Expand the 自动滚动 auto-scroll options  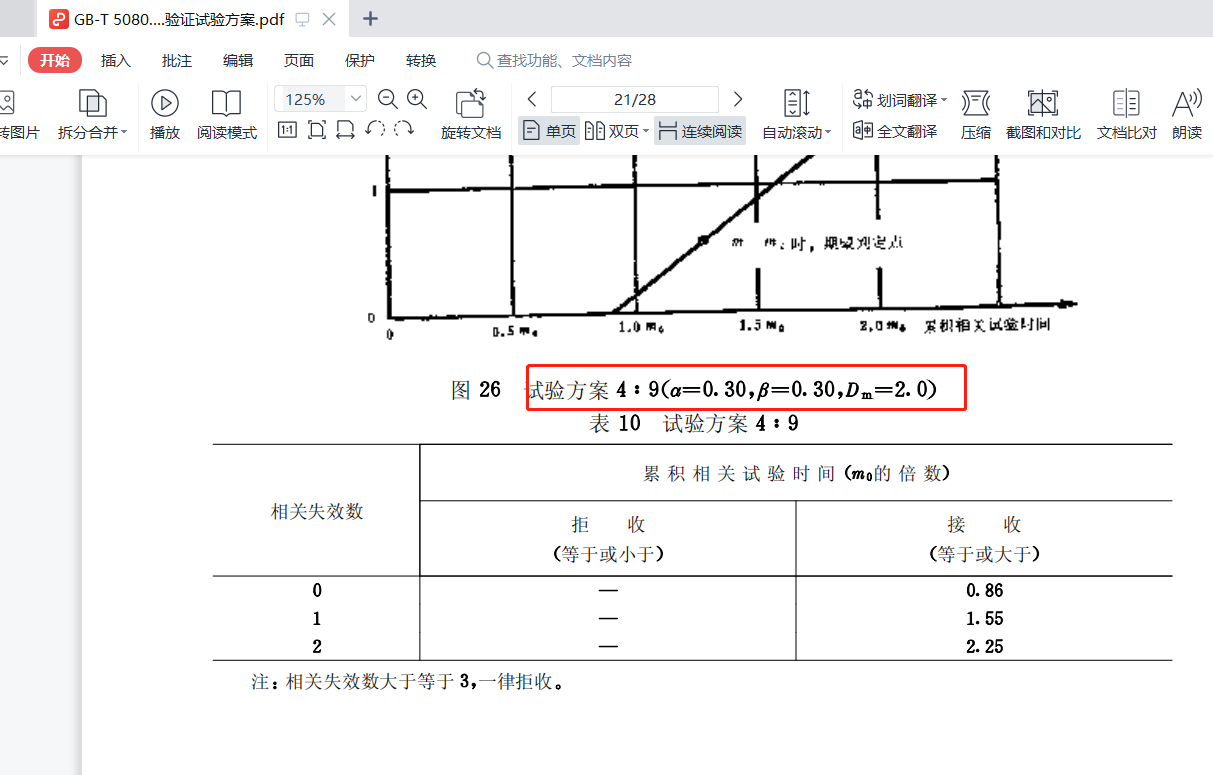(828, 133)
